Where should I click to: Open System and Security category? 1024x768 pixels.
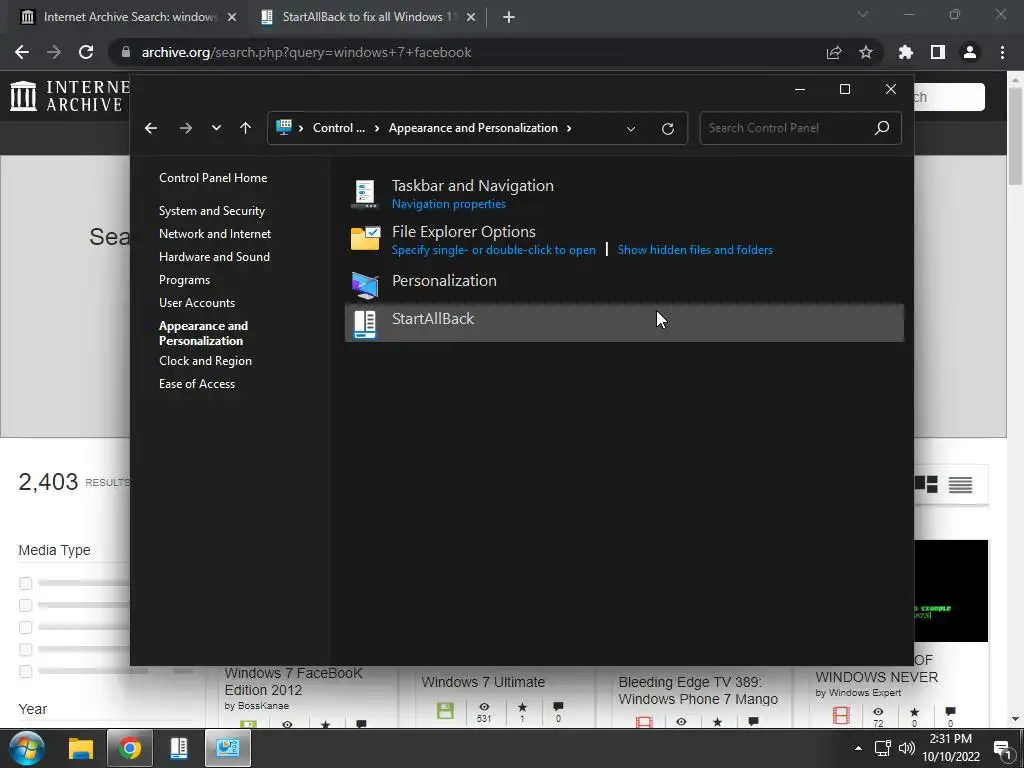pos(212,210)
